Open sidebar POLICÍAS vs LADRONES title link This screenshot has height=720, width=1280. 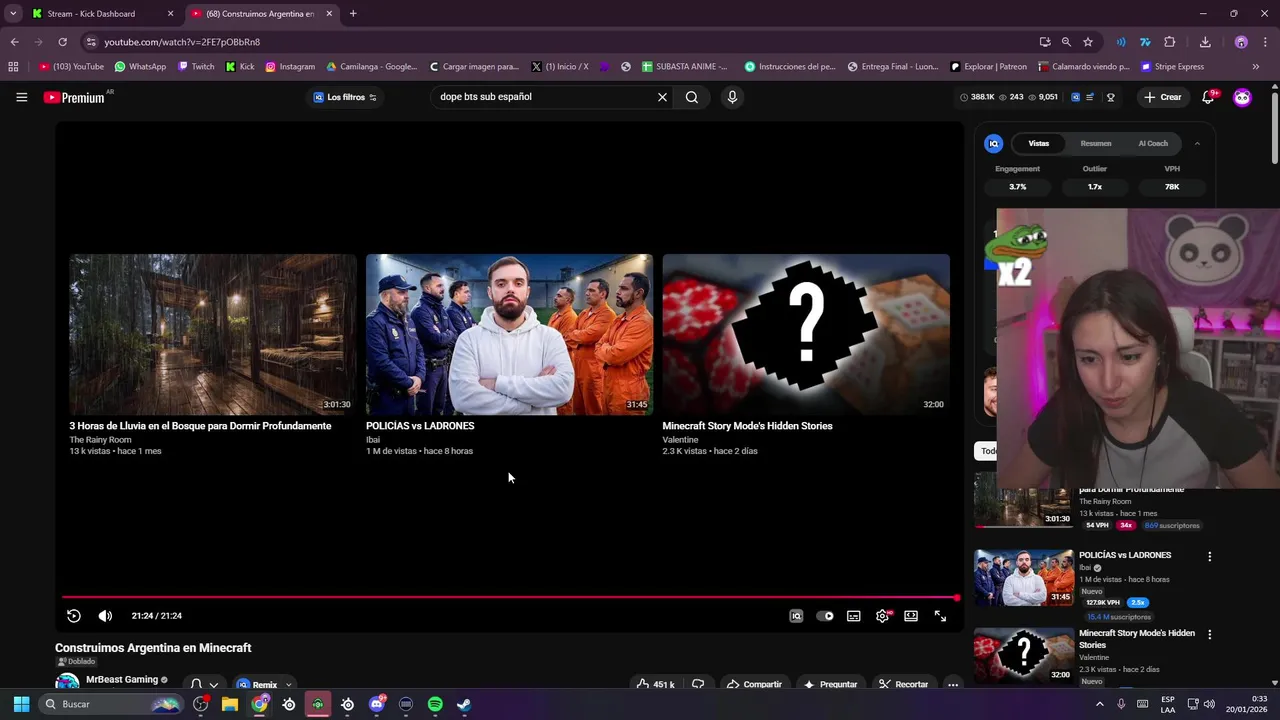pyautogui.click(x=1125, y=555)
